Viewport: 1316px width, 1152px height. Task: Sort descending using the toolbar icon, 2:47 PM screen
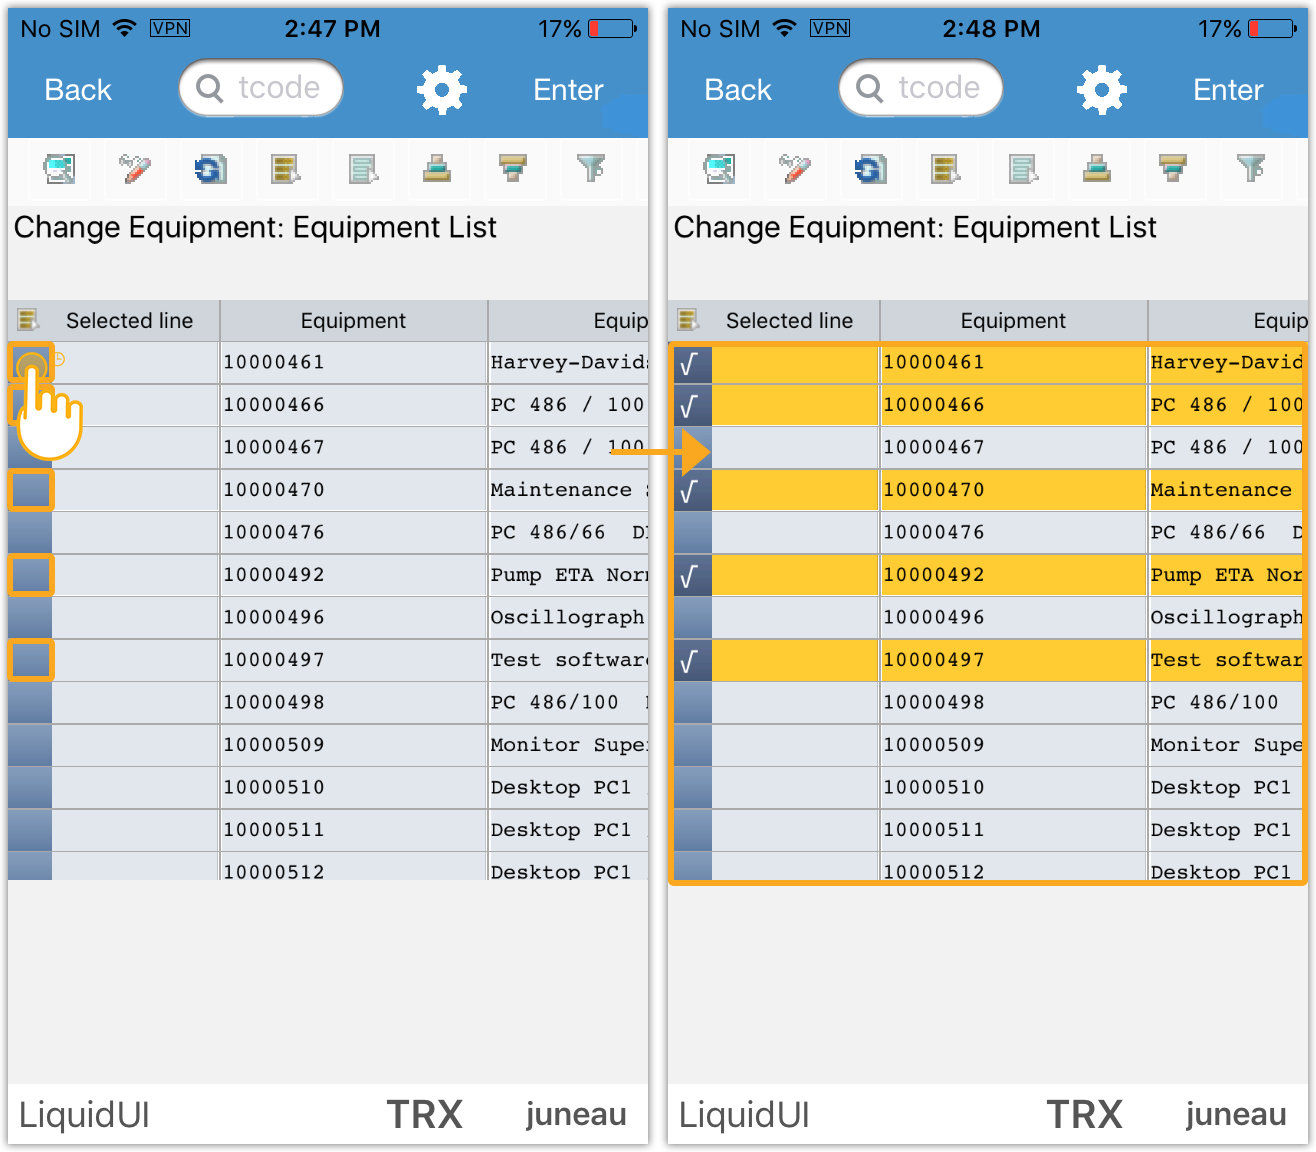(513, 169)
